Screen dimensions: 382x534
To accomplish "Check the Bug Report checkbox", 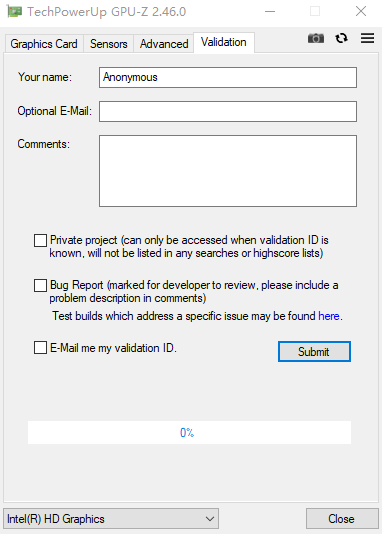I will point(40,285).
